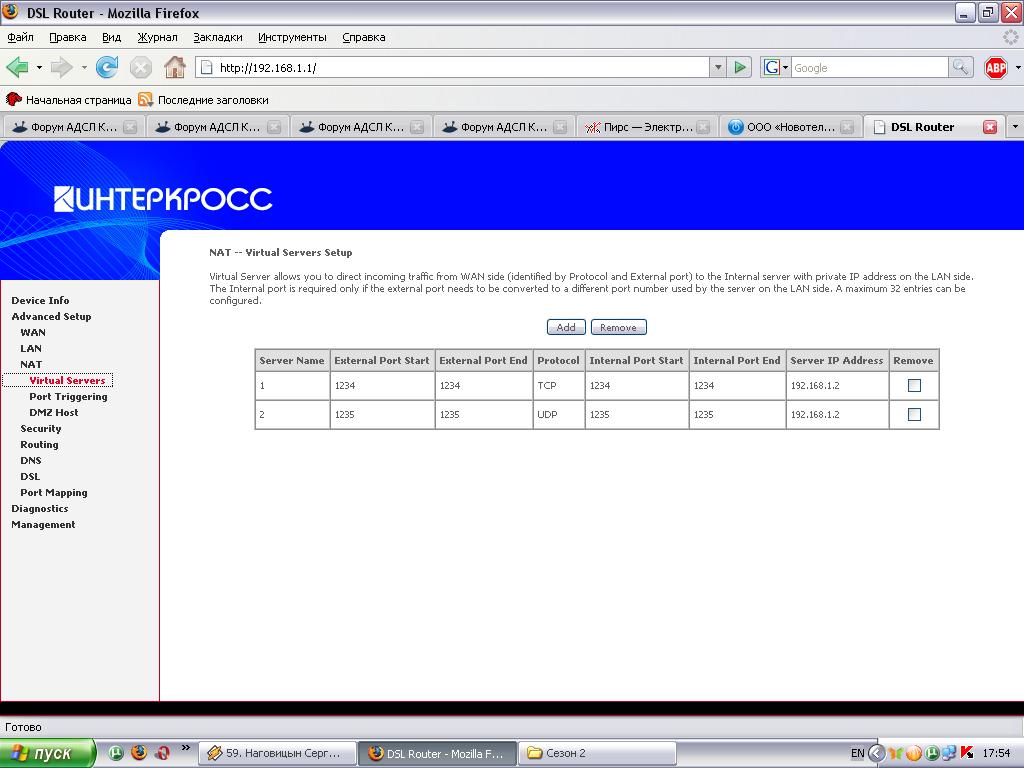
Task: Close the DSL Router tab
Action: coord(990,127)
